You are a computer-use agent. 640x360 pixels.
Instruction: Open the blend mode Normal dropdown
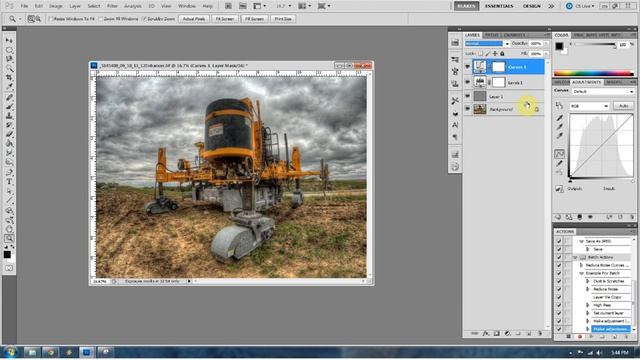point(487,43)
